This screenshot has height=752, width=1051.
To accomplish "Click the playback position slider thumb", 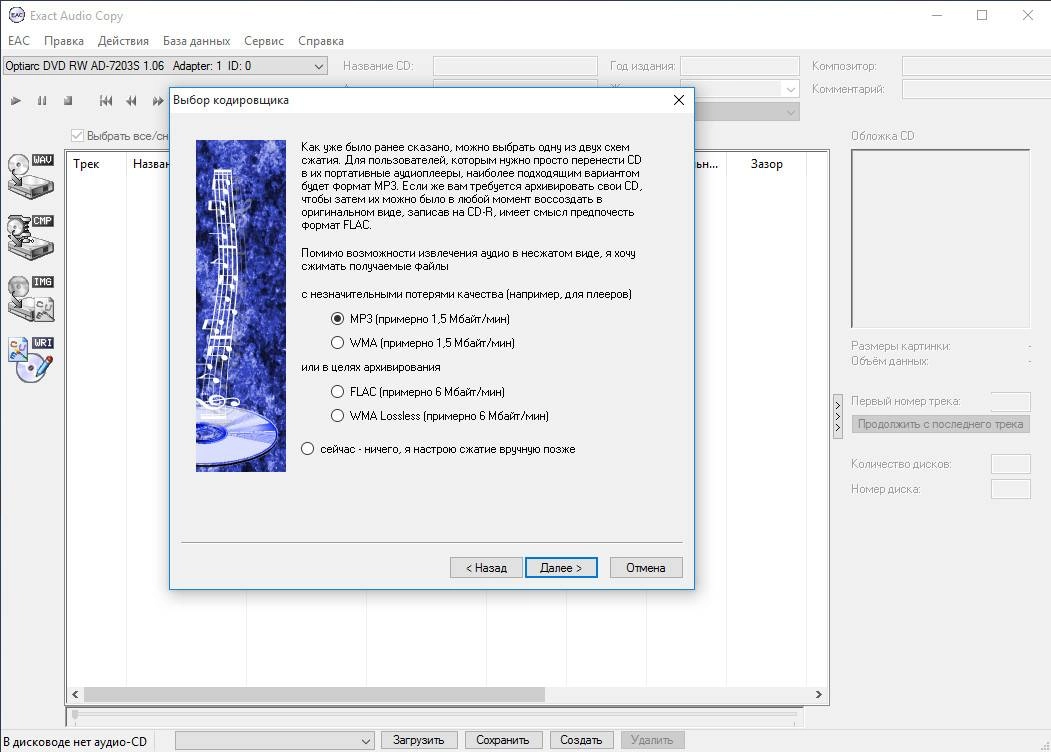I will pyautogui.click(x=75, y=715).
